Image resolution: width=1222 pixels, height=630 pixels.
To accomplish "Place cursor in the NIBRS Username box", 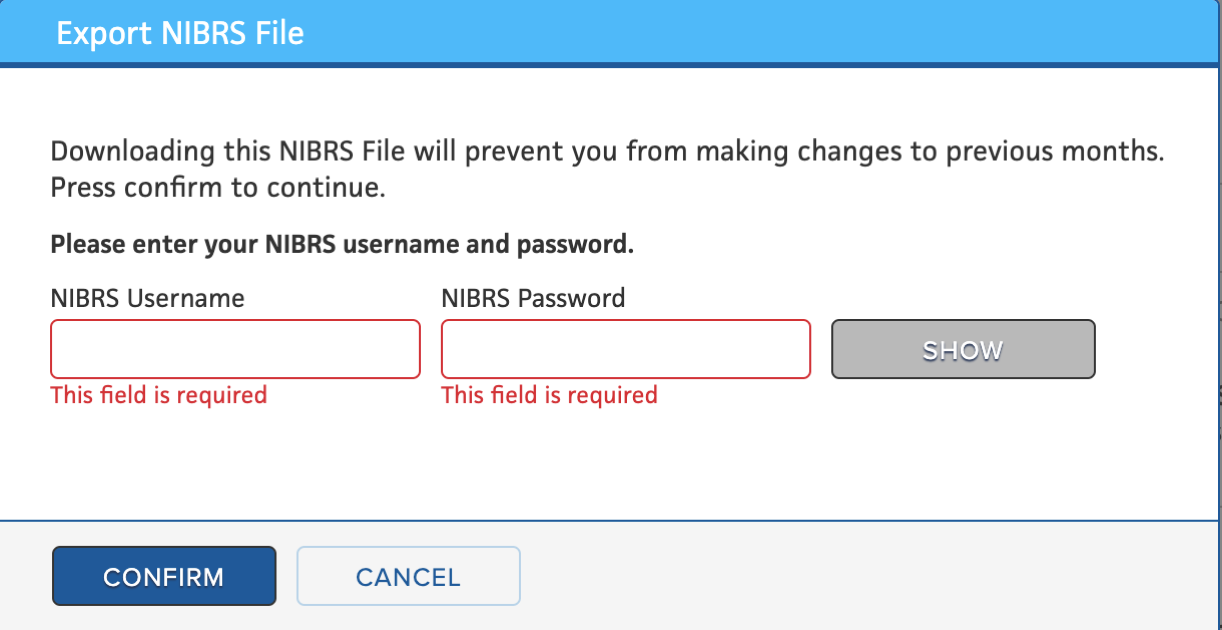I will coord(235,349).
